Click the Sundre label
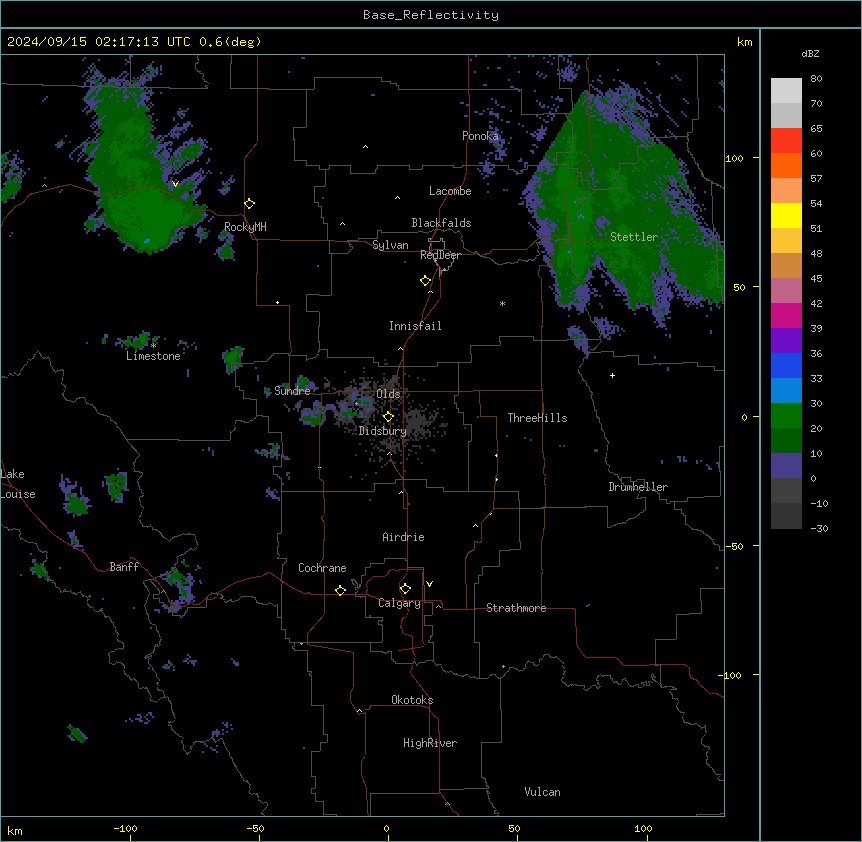The image size is (862, 842). tap(292, 391)
